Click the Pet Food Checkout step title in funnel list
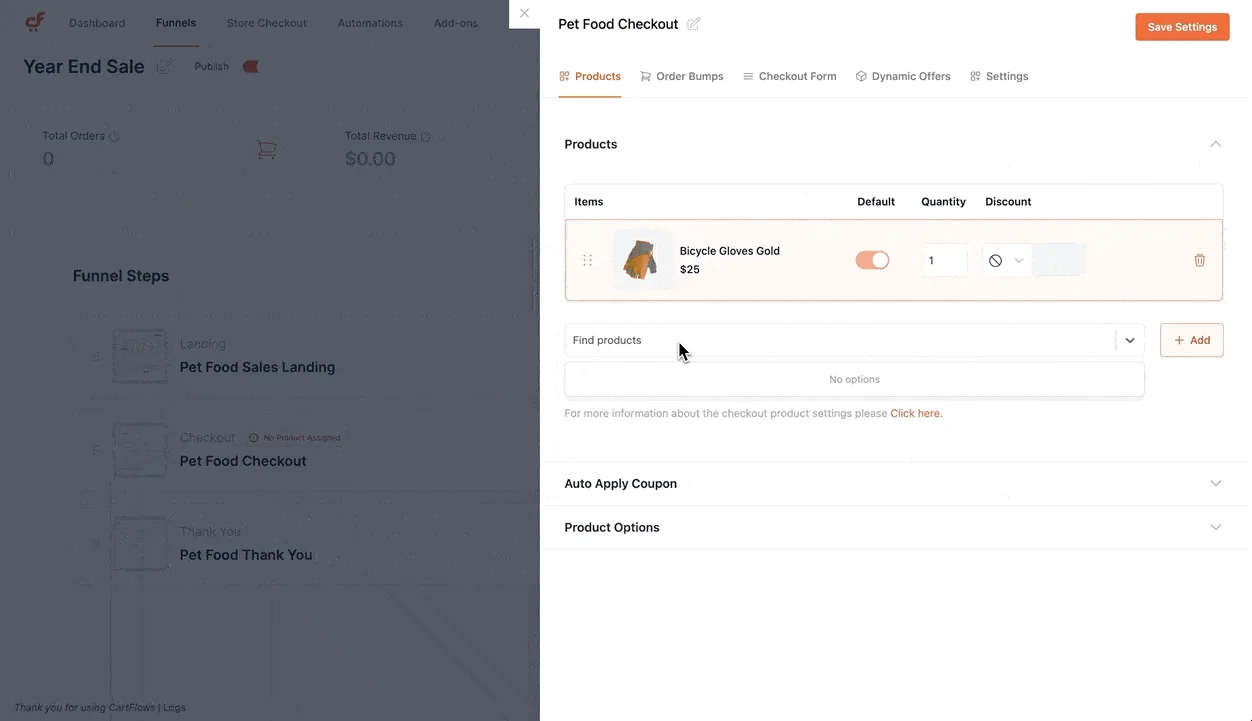This screenshot has width=1252, height=721. click(x=243, y=461)
